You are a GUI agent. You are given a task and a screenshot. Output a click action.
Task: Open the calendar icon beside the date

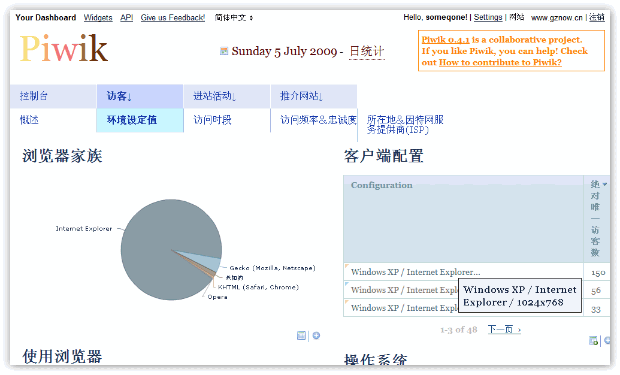pos(224,51)
